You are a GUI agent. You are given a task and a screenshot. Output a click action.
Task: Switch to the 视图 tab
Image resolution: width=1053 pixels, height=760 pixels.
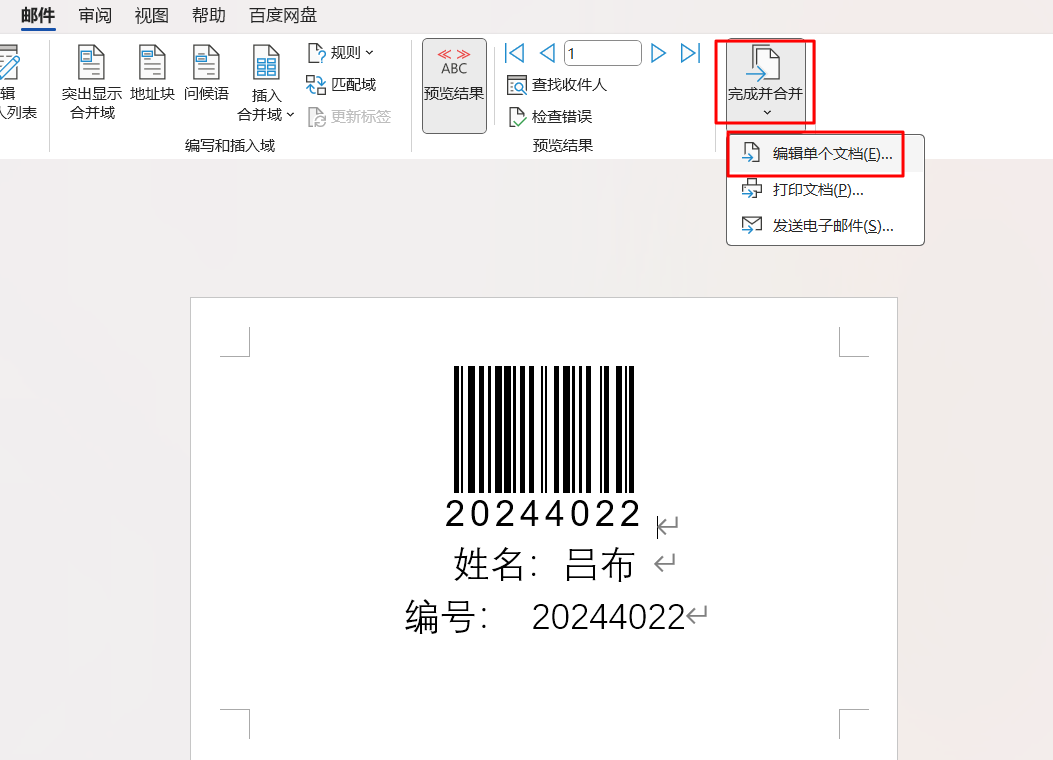[151, 15]
